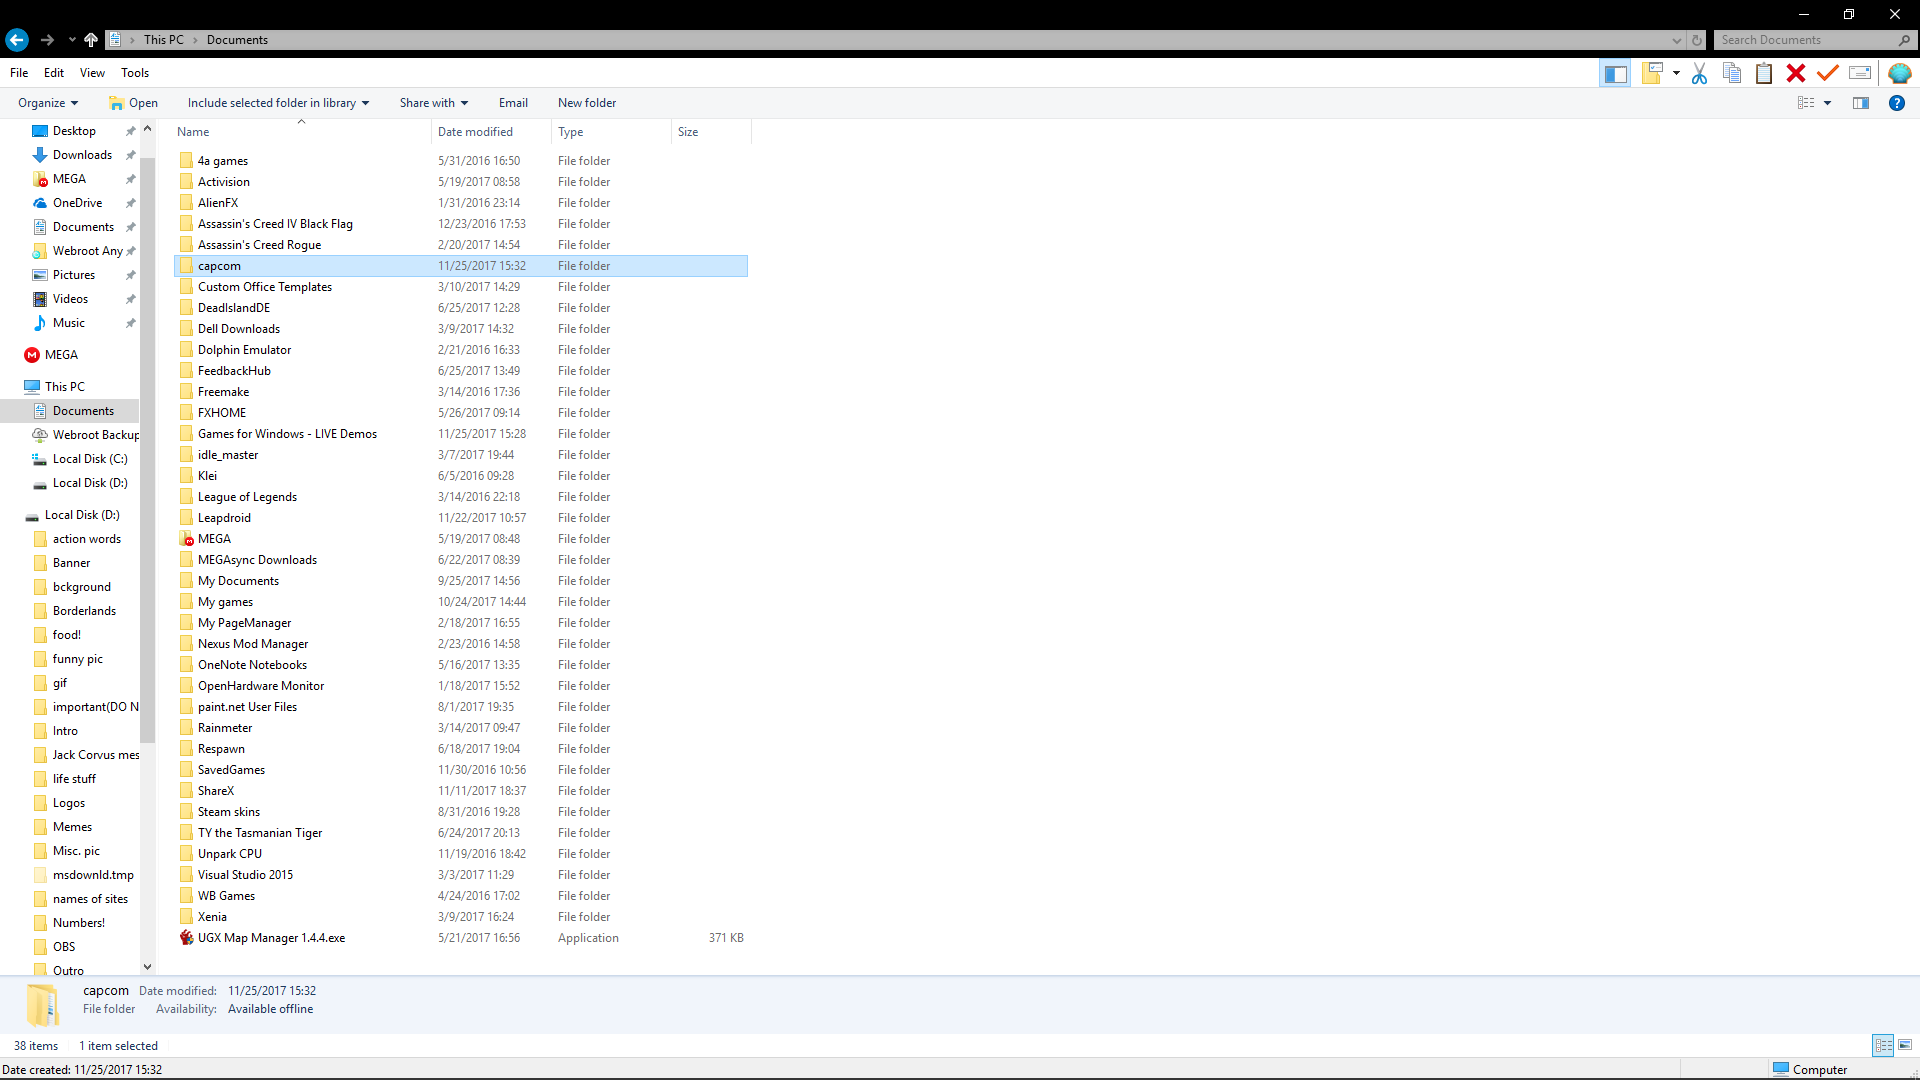Click the New folder button
Screen dimensions: 1920x1080
pos(587,103)
